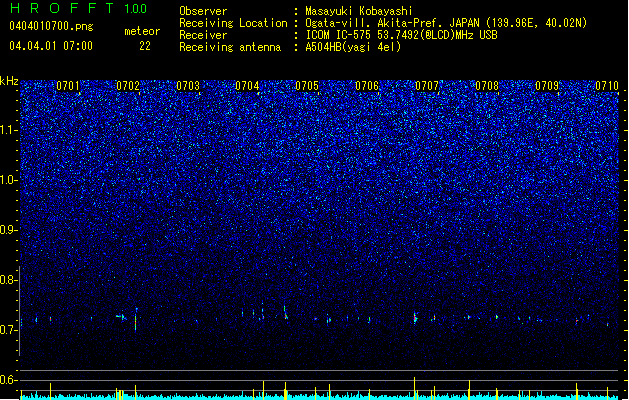Click the meteor label
Viewport: 629px width, 400px height.
tap(142, 31)
